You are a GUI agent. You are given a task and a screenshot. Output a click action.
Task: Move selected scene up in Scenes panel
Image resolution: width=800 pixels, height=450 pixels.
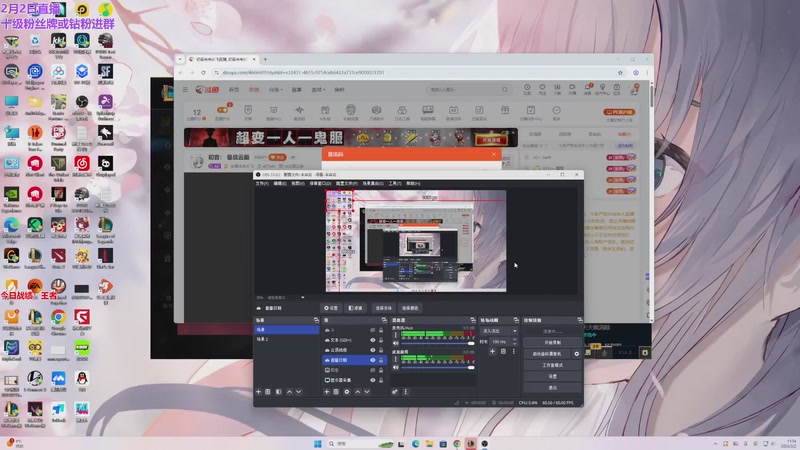pyautogui.click(x=289, y=392)
